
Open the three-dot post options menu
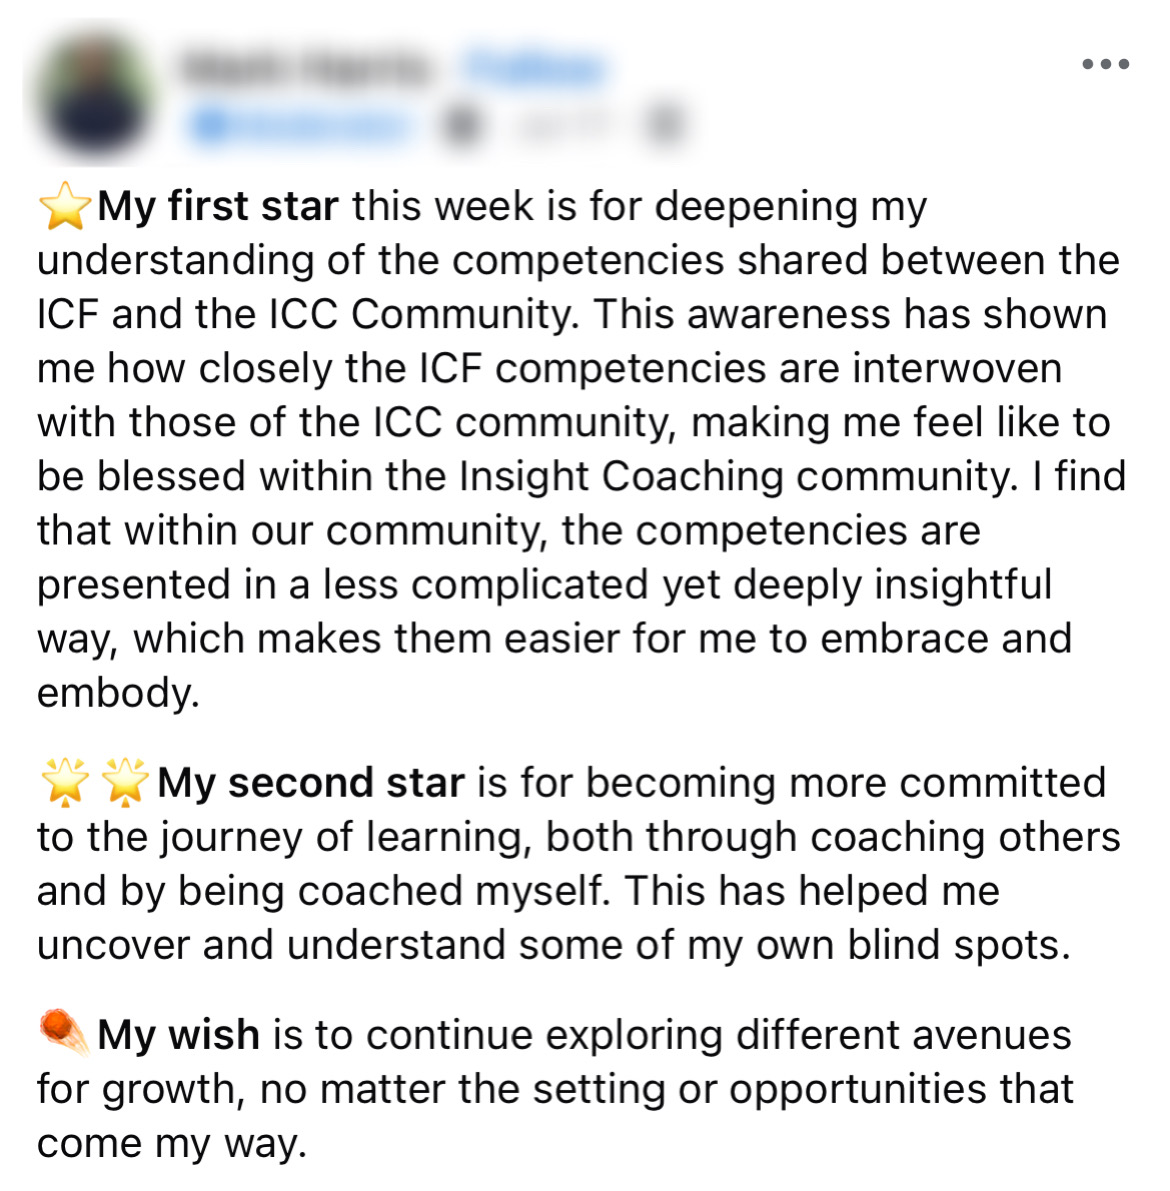point(1105,64)
